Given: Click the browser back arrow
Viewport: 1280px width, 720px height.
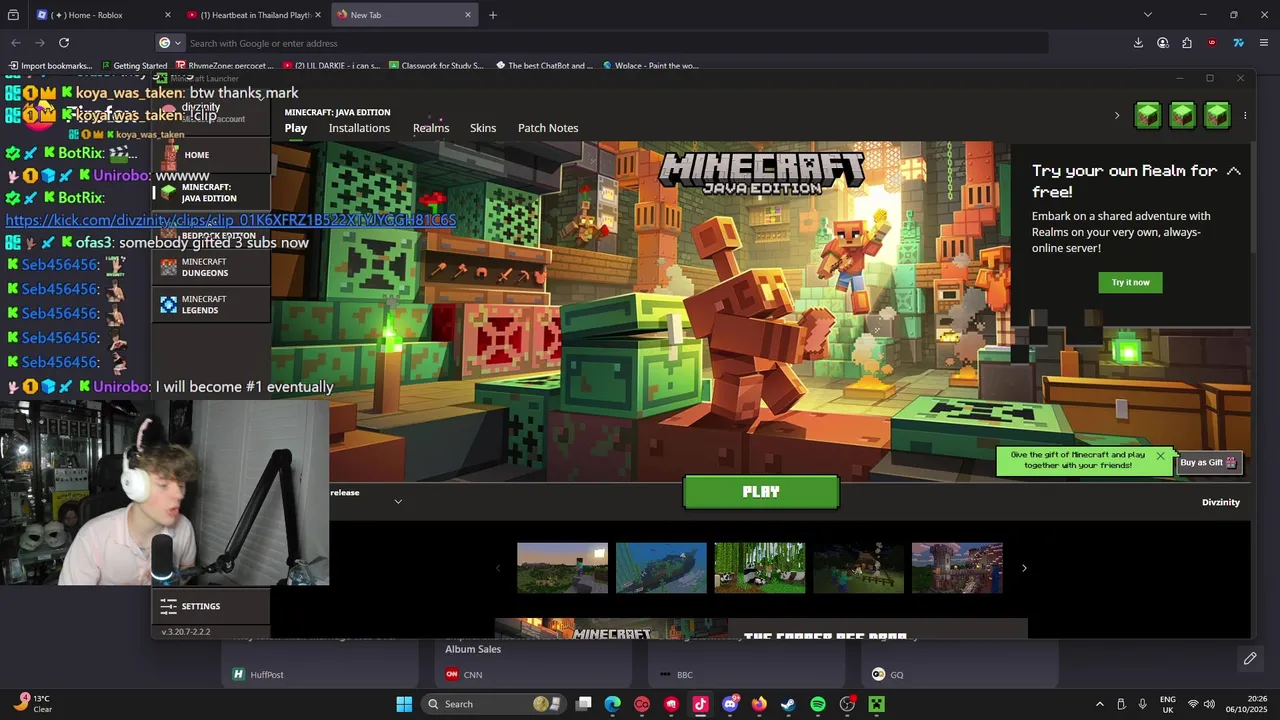Looking at the screenshot, I should click(x=16, y=43).
